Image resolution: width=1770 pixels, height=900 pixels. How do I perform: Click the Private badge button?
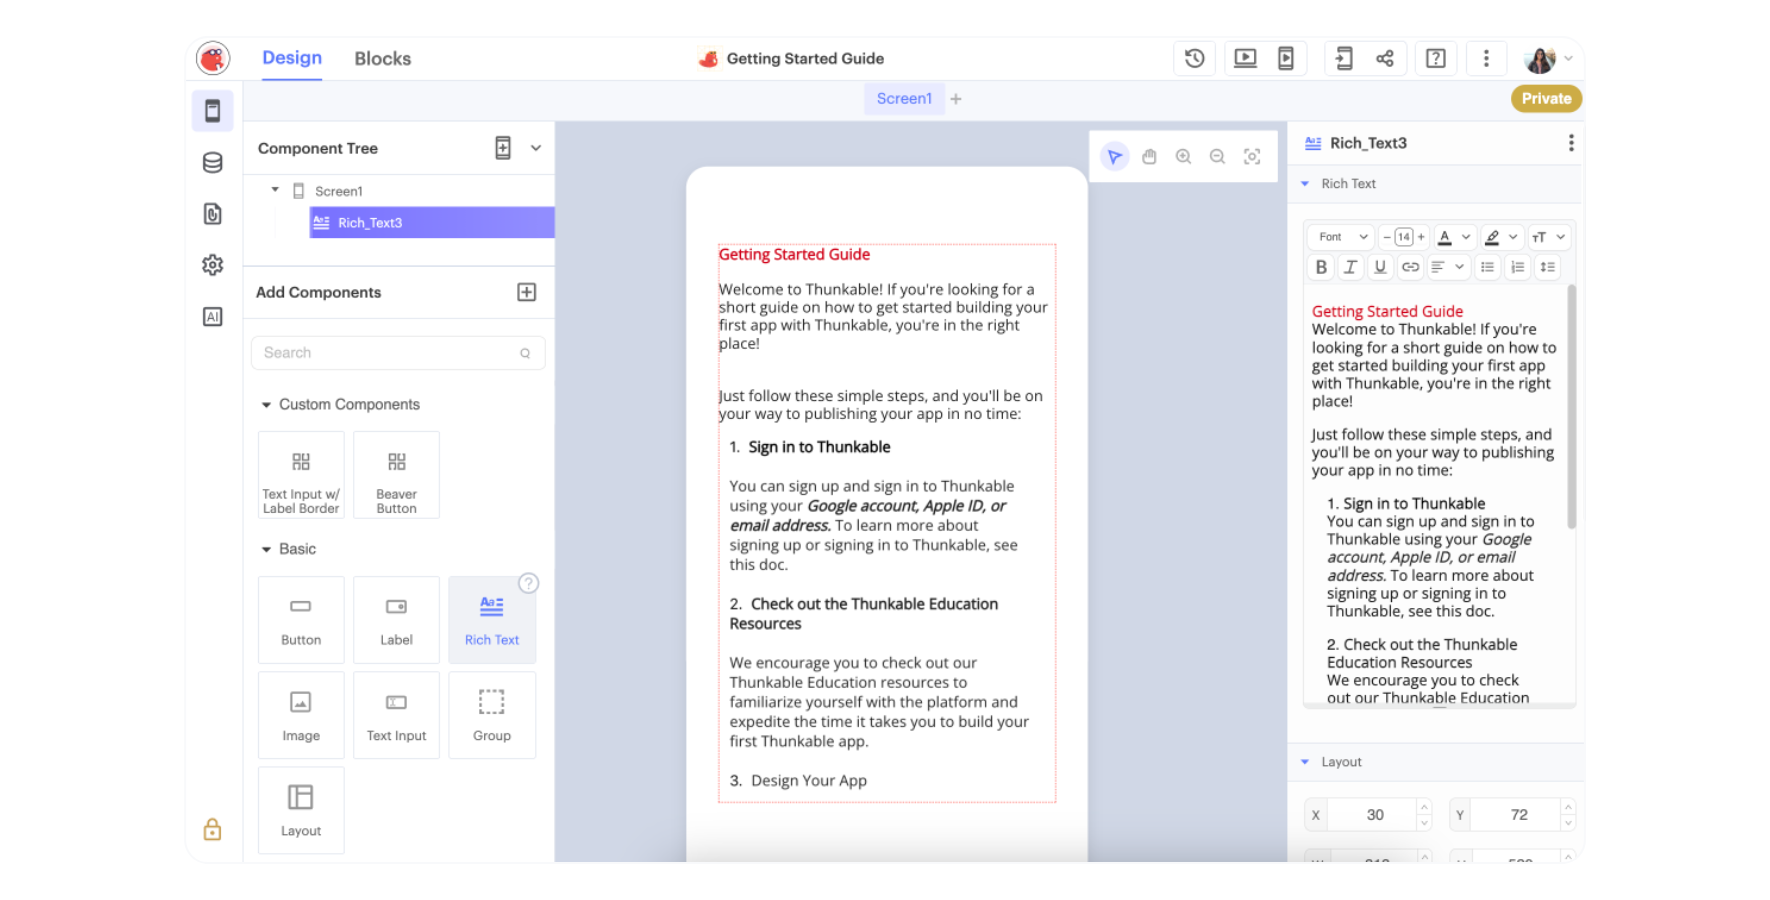[x=1547, y=98]
